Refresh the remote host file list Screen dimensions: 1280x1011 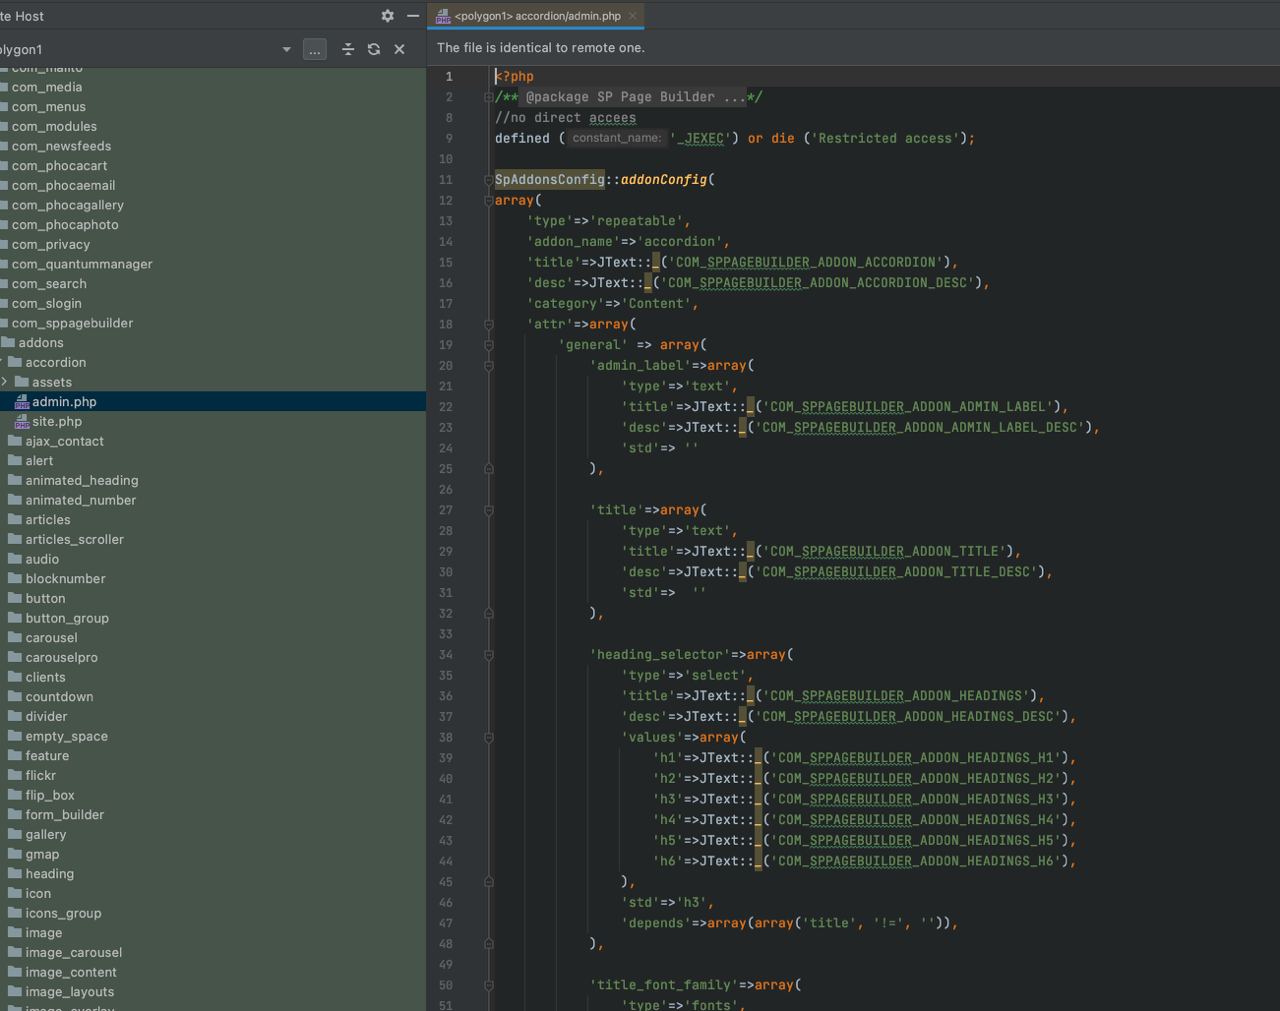click(x=374, y=49)
